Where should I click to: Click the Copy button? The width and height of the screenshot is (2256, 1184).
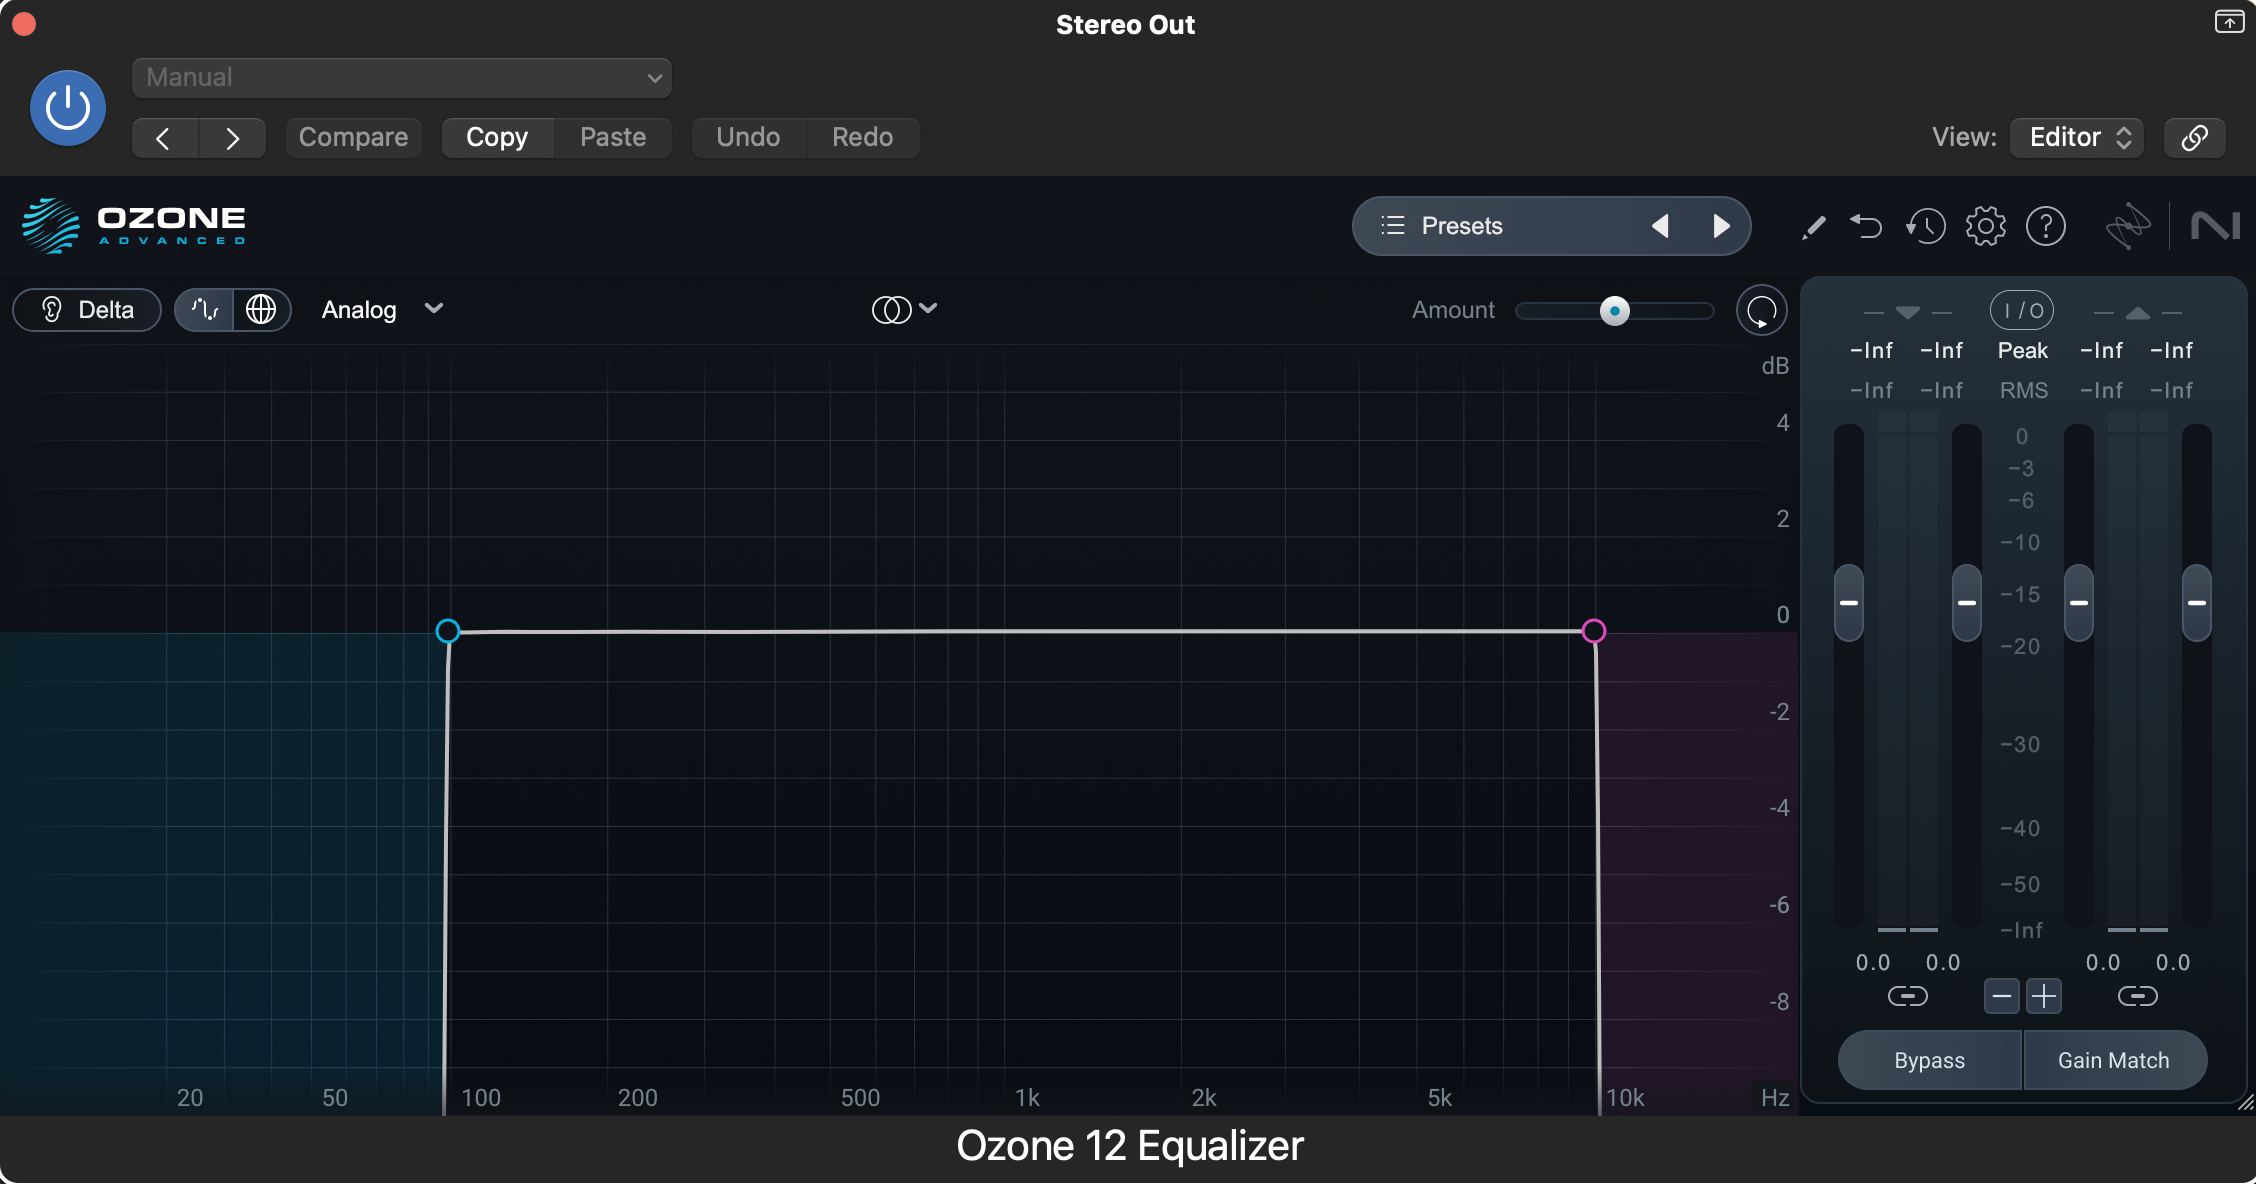tap(497, 137)
